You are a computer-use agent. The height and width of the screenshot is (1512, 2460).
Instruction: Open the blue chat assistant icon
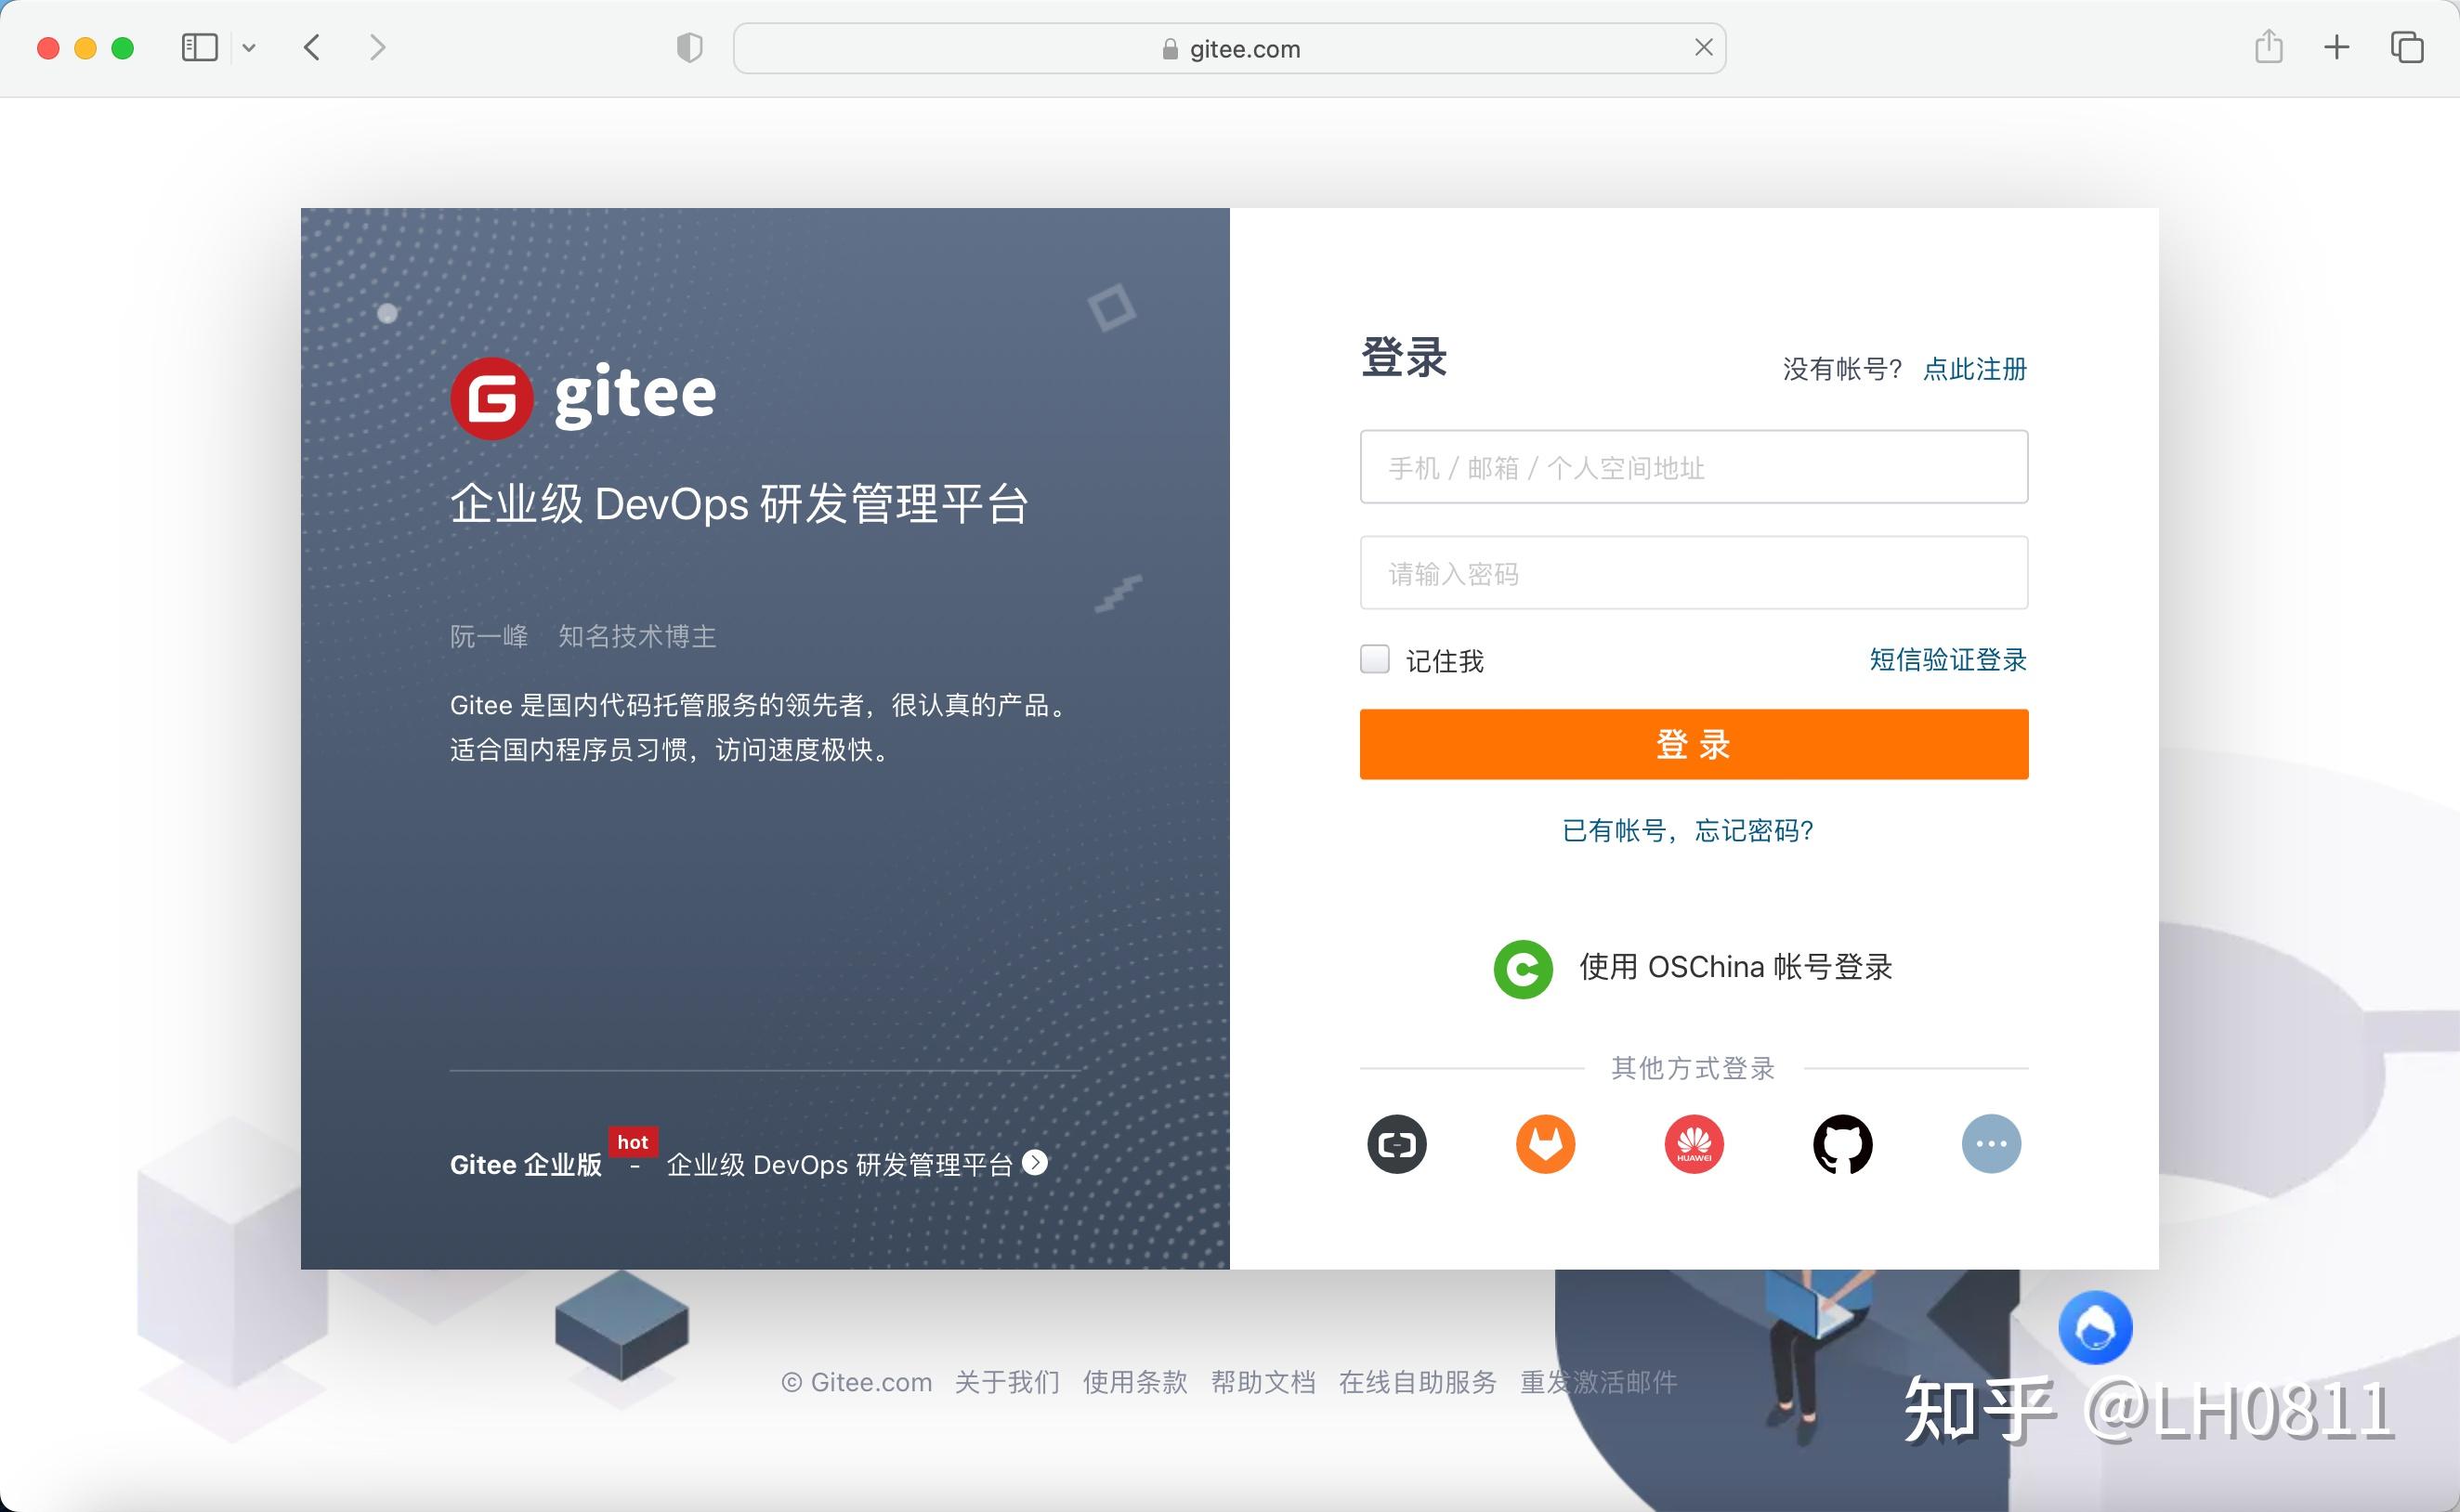(x=2097, y=1327)
